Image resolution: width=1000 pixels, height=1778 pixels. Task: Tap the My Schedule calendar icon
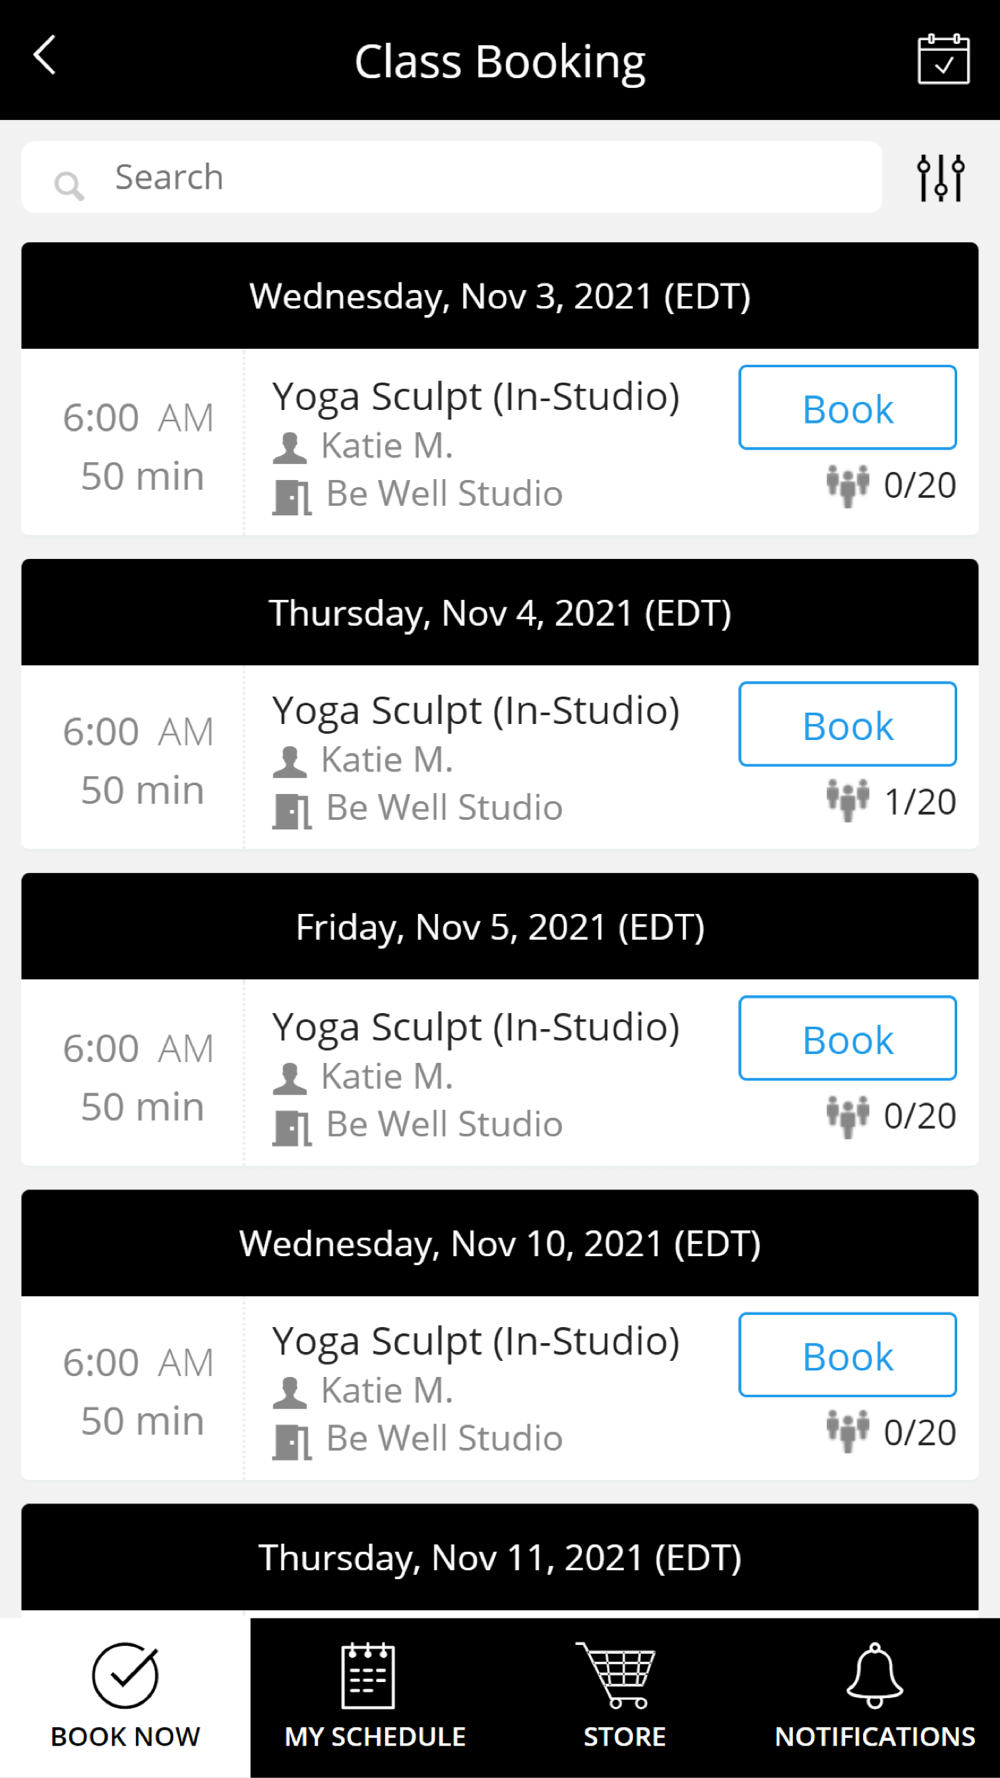coord(368,1677)
